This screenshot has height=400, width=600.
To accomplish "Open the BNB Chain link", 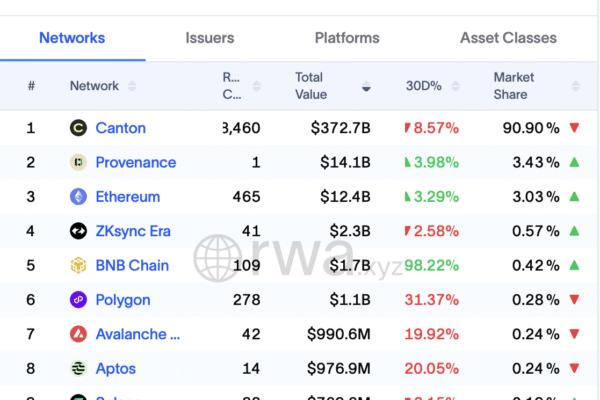I will pyautogui.click(x=132, y=266).
